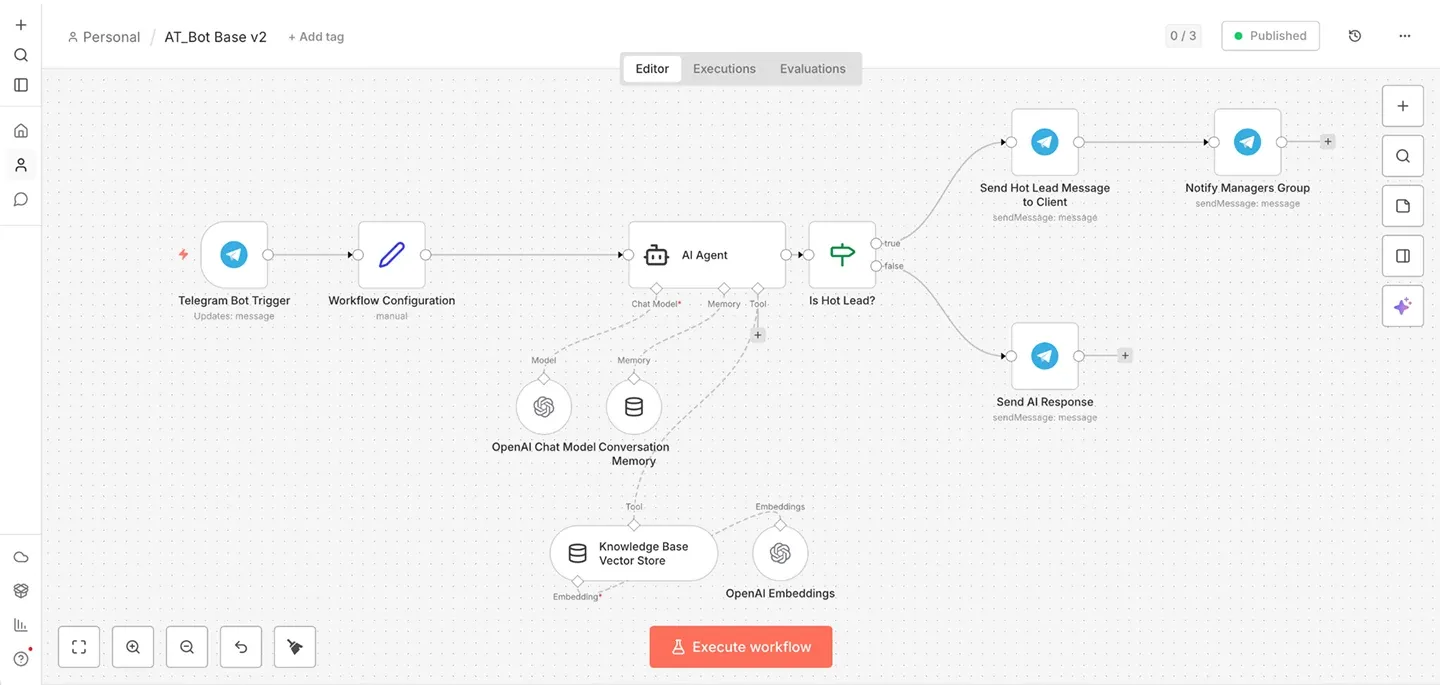Select the OpenAI Embeddings node
1440x685 pixels.
(x=780, y=553)
